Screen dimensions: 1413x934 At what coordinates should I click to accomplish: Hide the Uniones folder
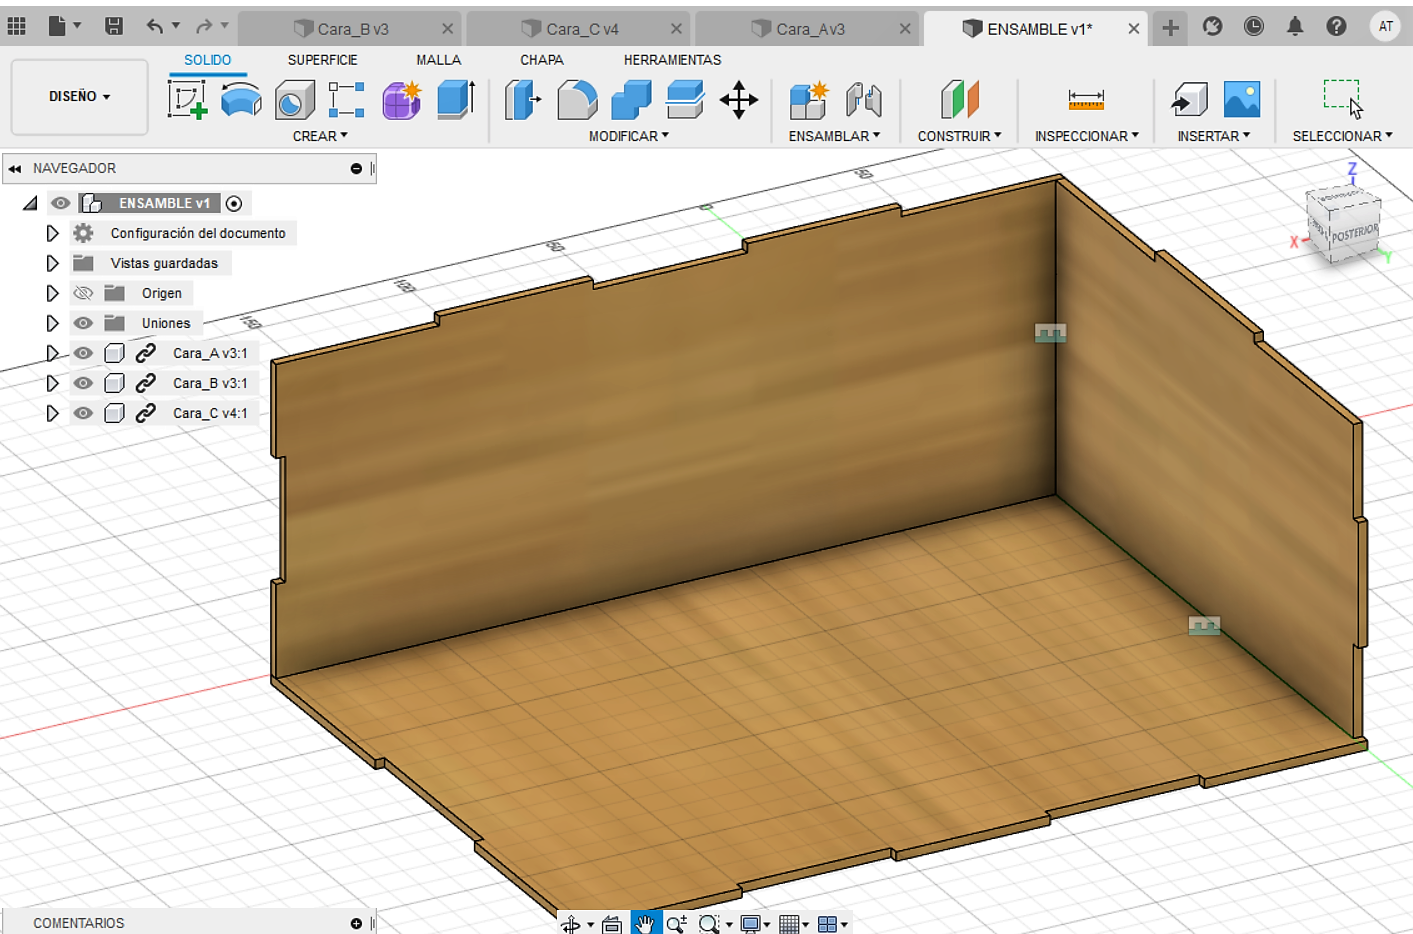83,323
